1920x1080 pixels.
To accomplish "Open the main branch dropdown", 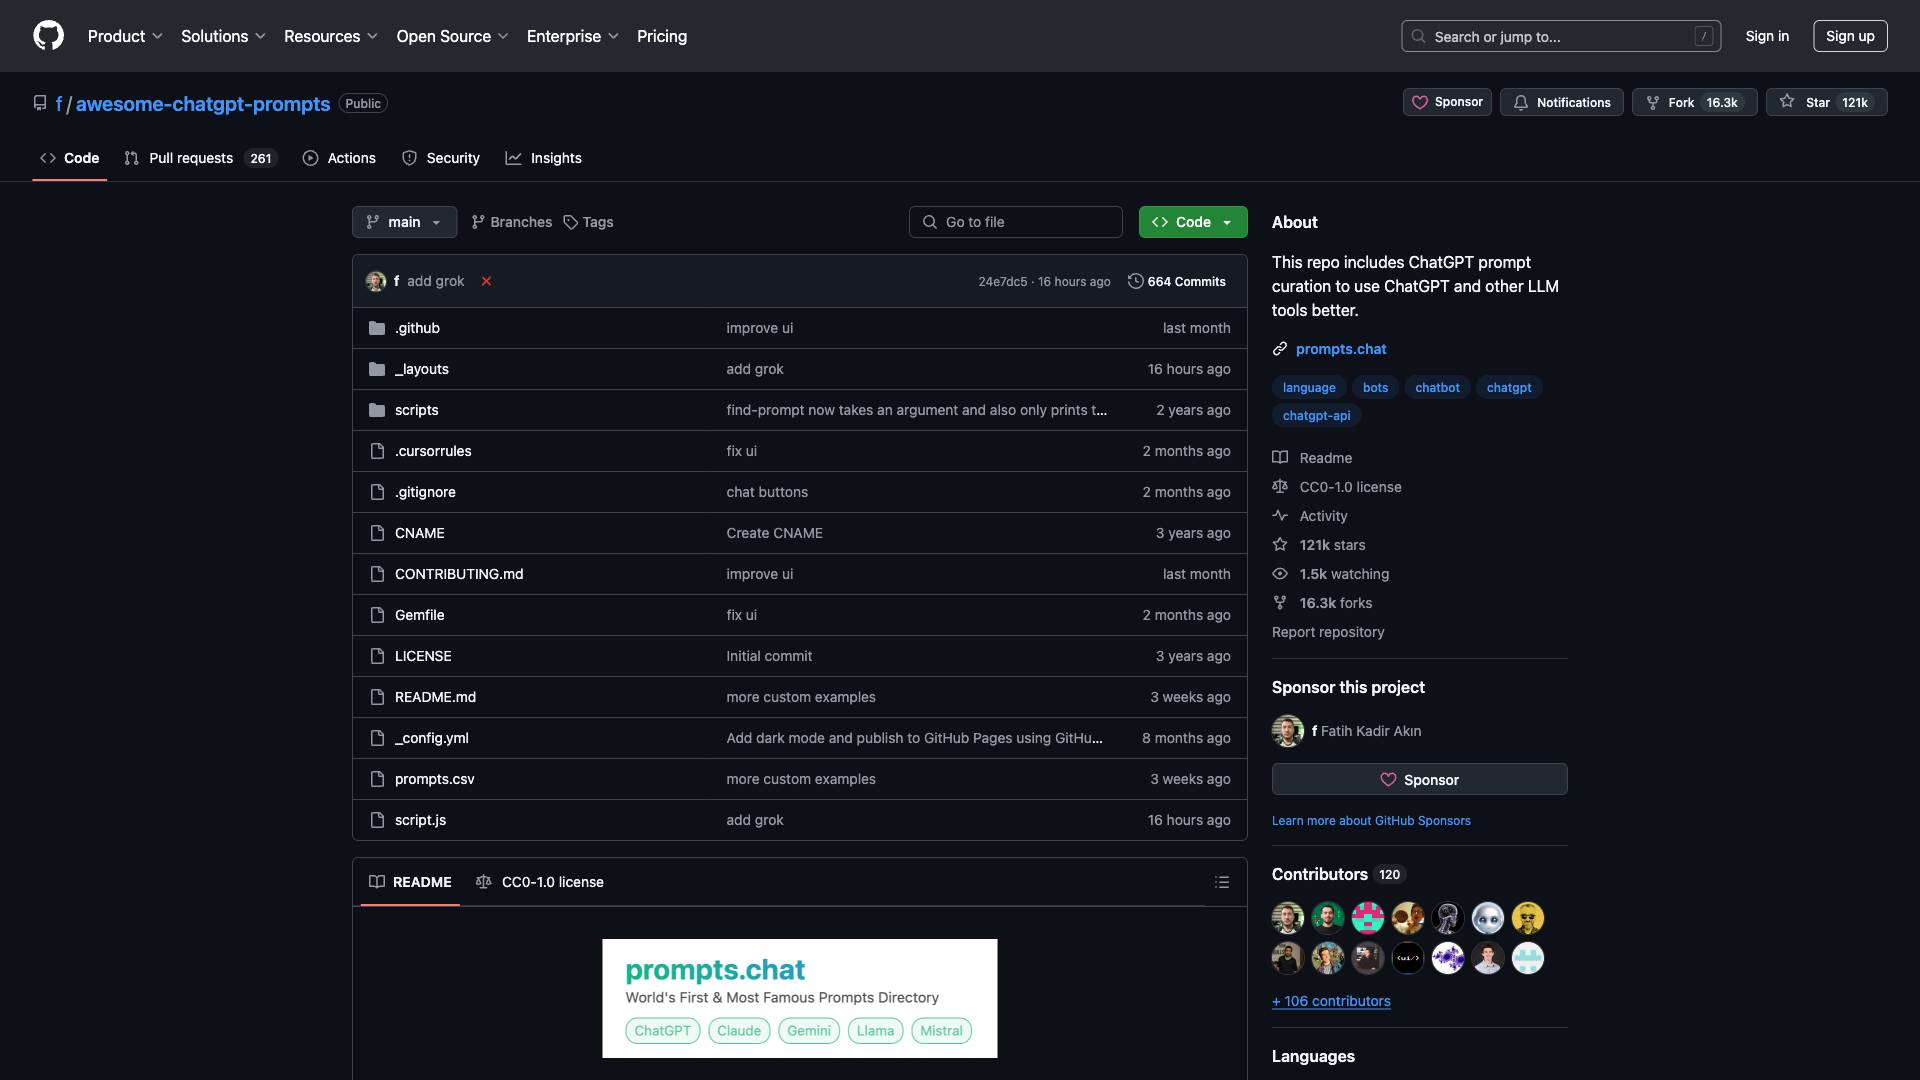I will click(x=404, y=222).
